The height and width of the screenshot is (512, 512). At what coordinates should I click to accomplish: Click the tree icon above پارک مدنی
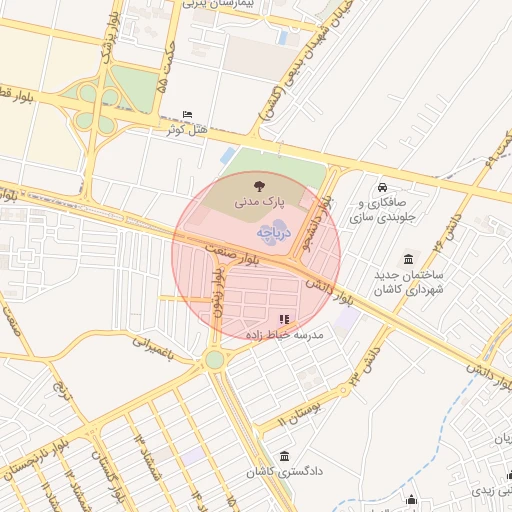[259, 187]
